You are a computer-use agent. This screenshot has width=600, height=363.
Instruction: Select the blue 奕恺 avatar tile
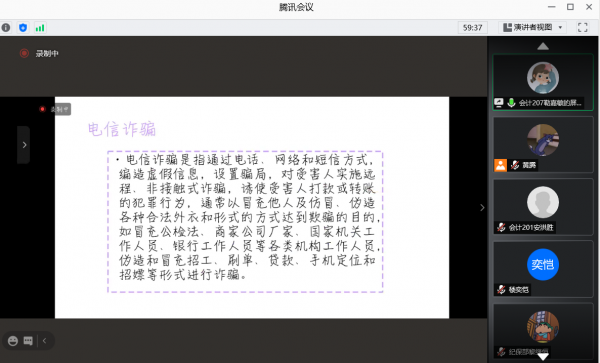tap(543, 264)
